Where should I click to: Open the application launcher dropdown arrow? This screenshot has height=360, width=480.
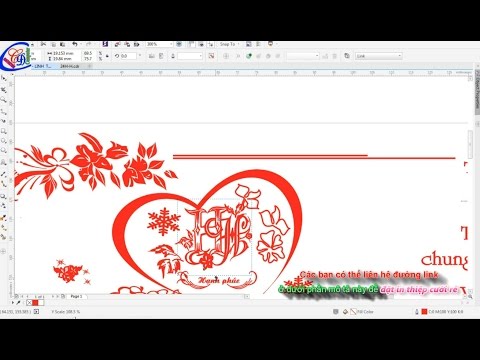click(276, 44)
